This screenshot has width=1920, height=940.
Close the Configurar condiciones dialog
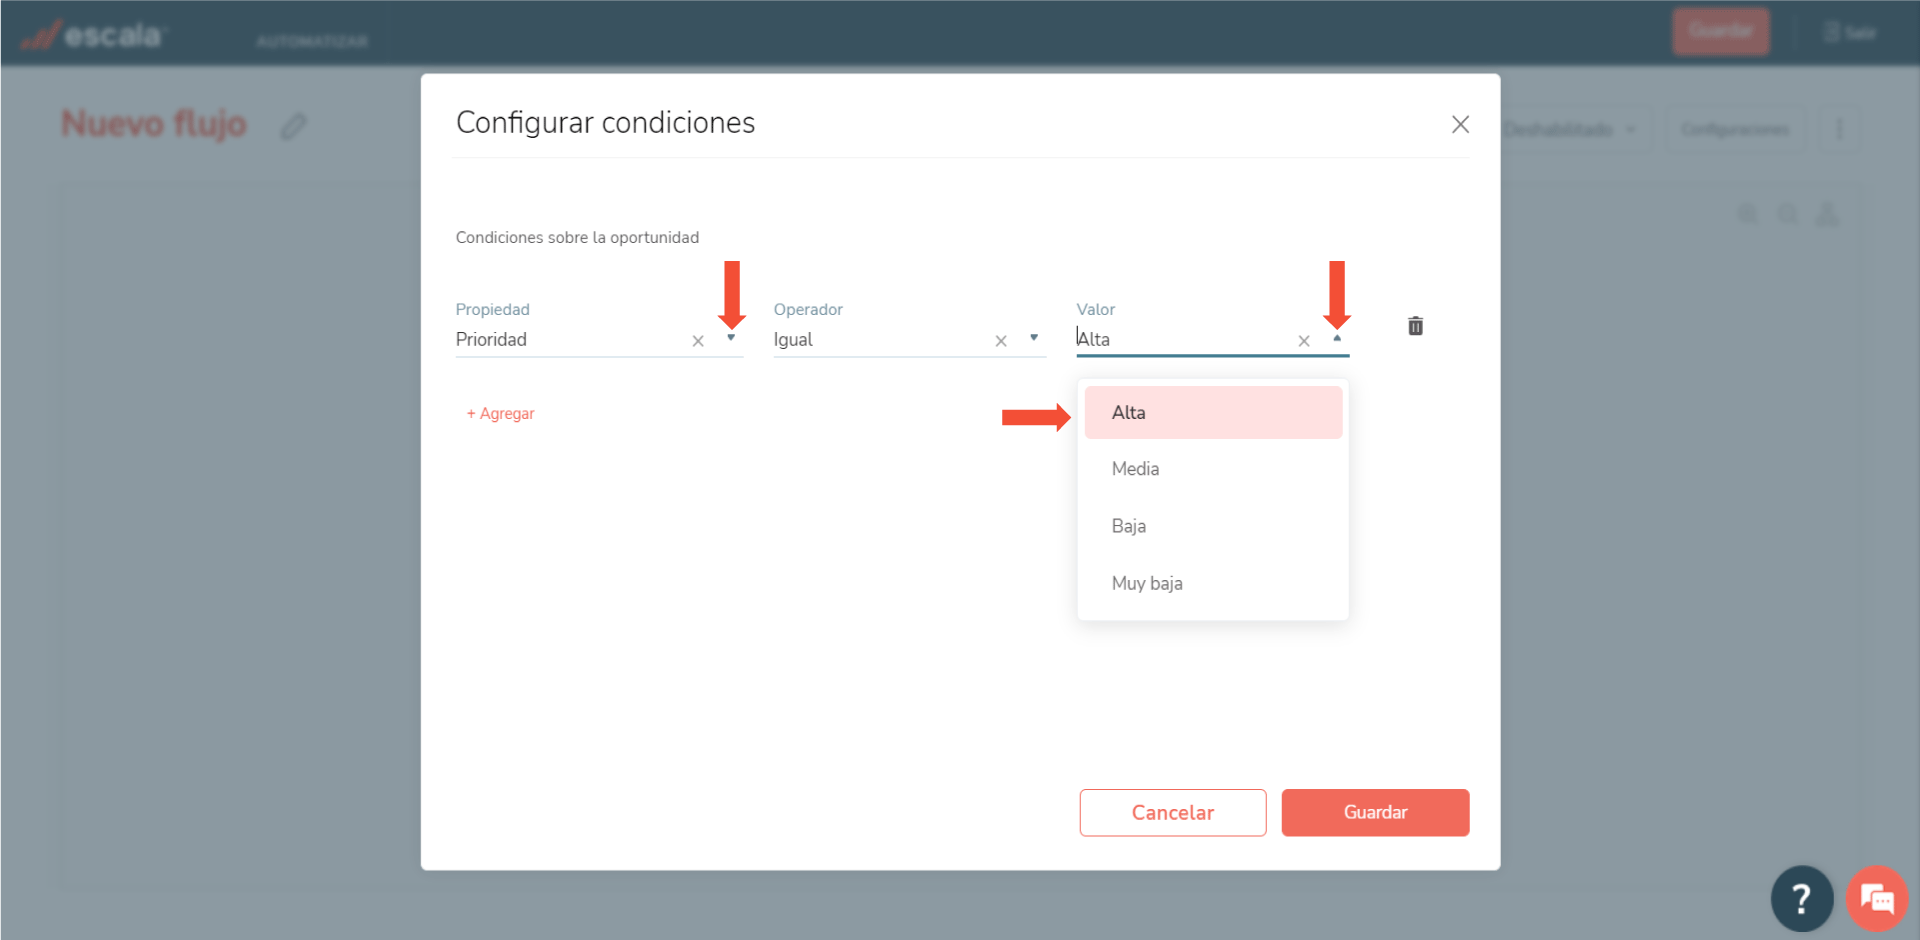1460,124
